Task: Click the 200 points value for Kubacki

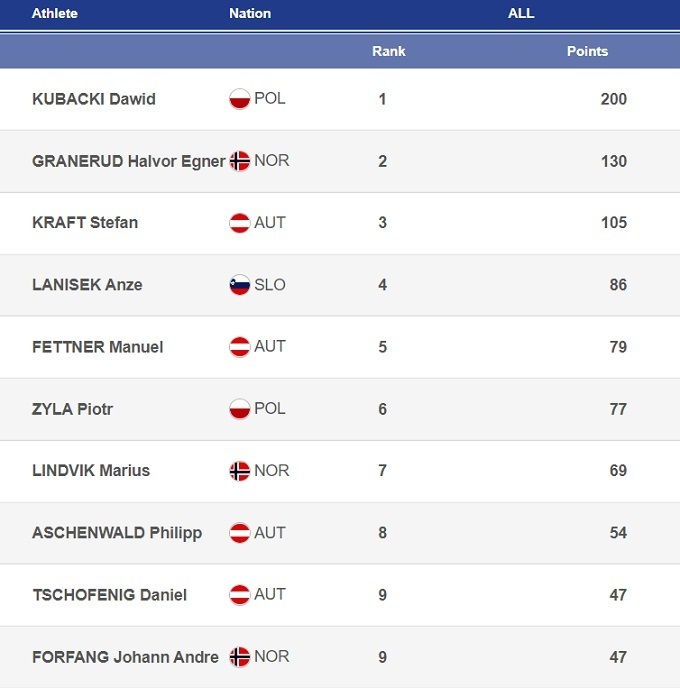Action: pos(613,99)
